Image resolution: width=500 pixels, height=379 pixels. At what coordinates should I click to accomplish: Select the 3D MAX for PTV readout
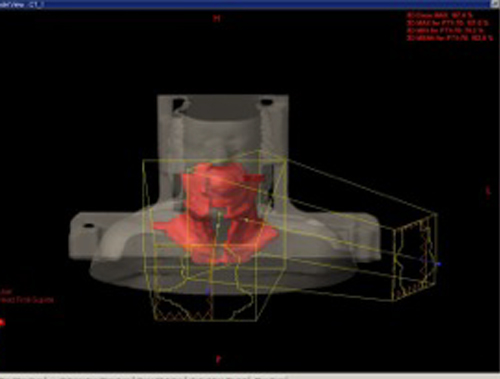tap(448, 23)
